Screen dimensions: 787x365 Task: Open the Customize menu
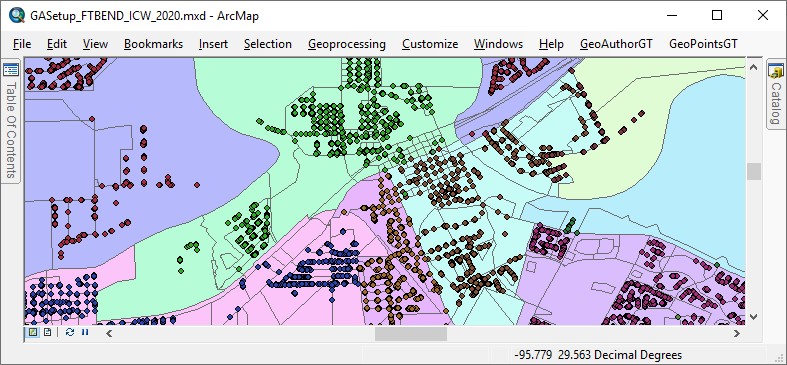pyautogui.click(x=430, y=44)
